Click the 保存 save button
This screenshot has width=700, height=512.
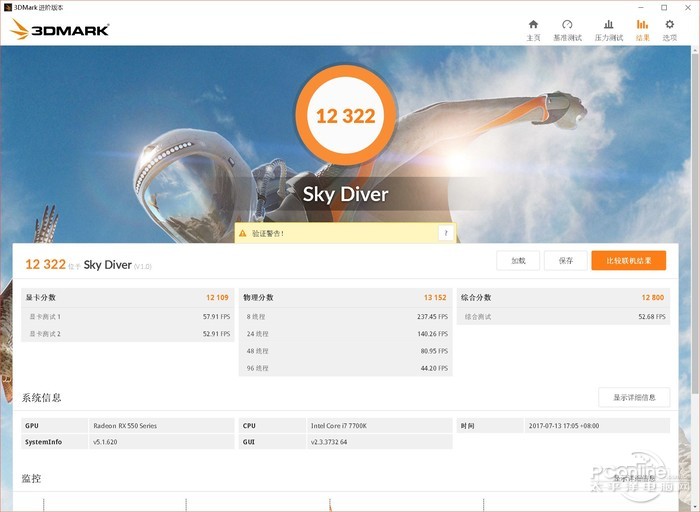(x=566, y=261)
